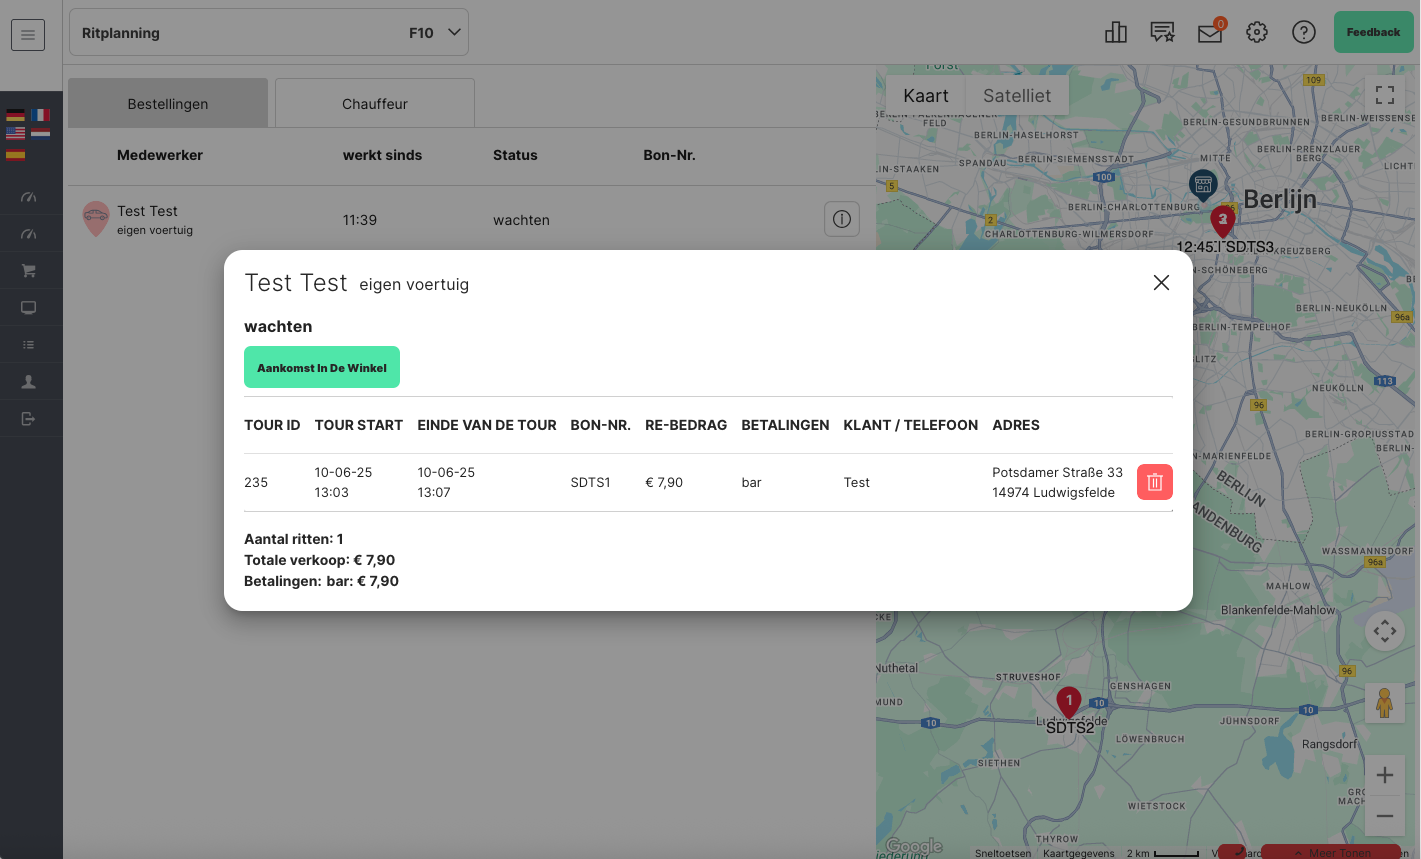Click the logout sidebar icon
Screen dimensions: 1421x859
pos(29,418)
